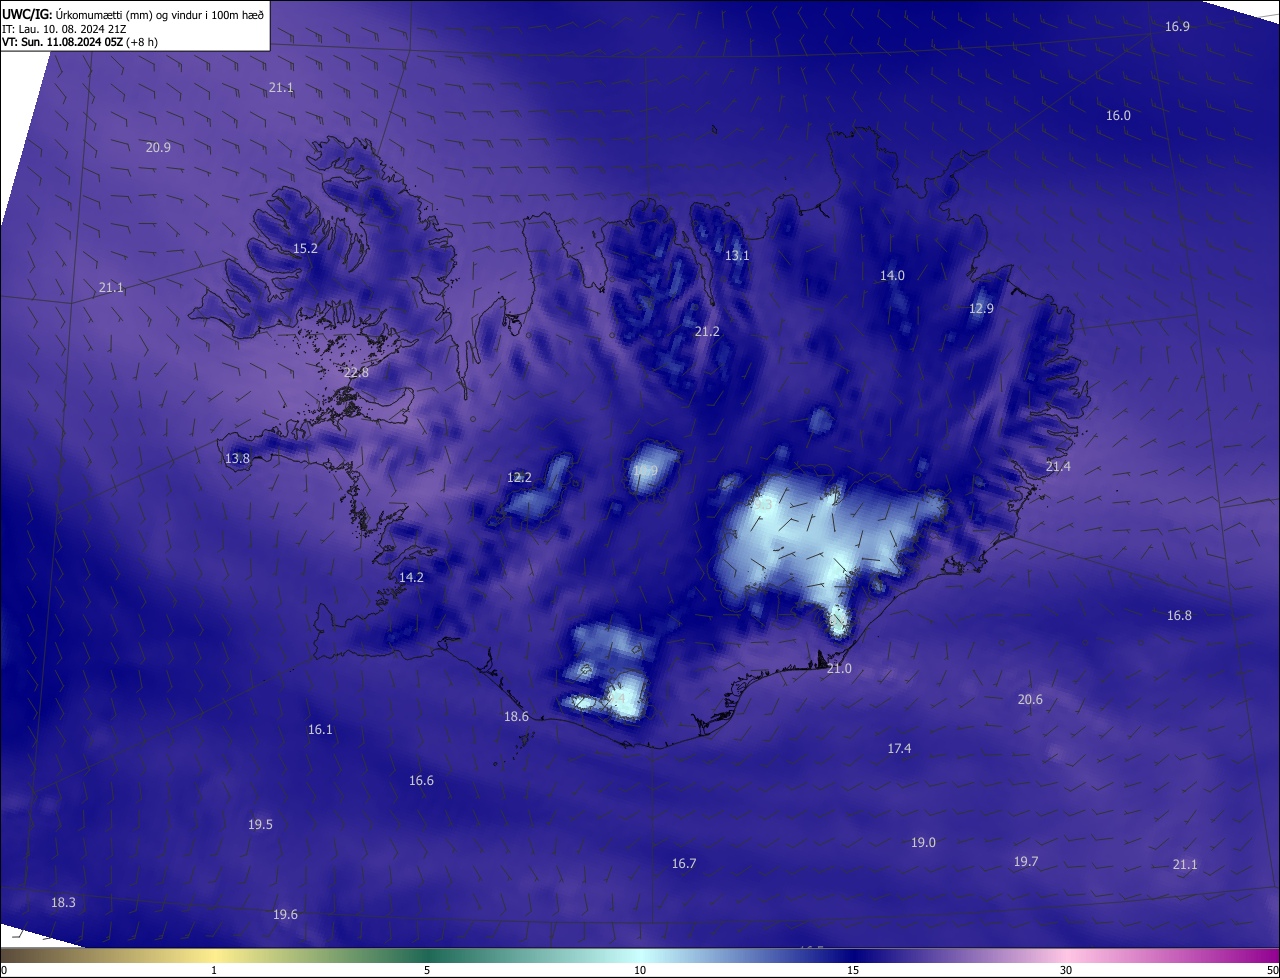The image size is (1280, 978).
Task: Click the color scale tick label 30
Action: [1066, 971]
